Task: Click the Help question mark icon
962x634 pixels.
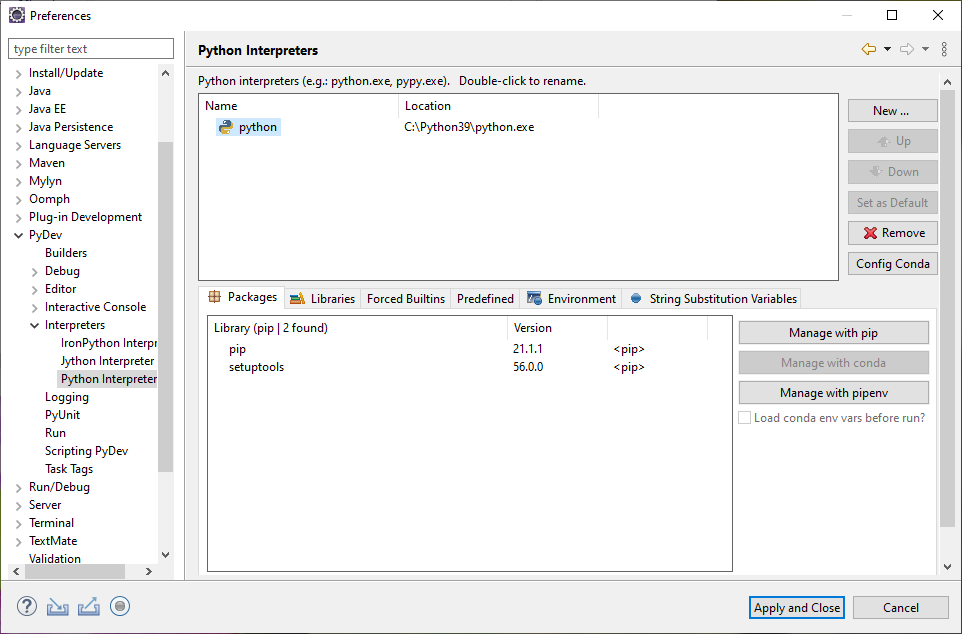Action: [x=25, y=606]
